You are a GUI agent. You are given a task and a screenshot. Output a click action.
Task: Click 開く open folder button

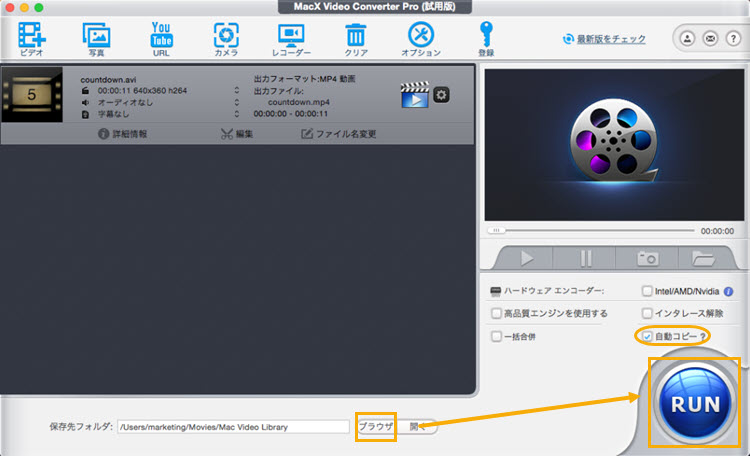[x=417, y=426]
